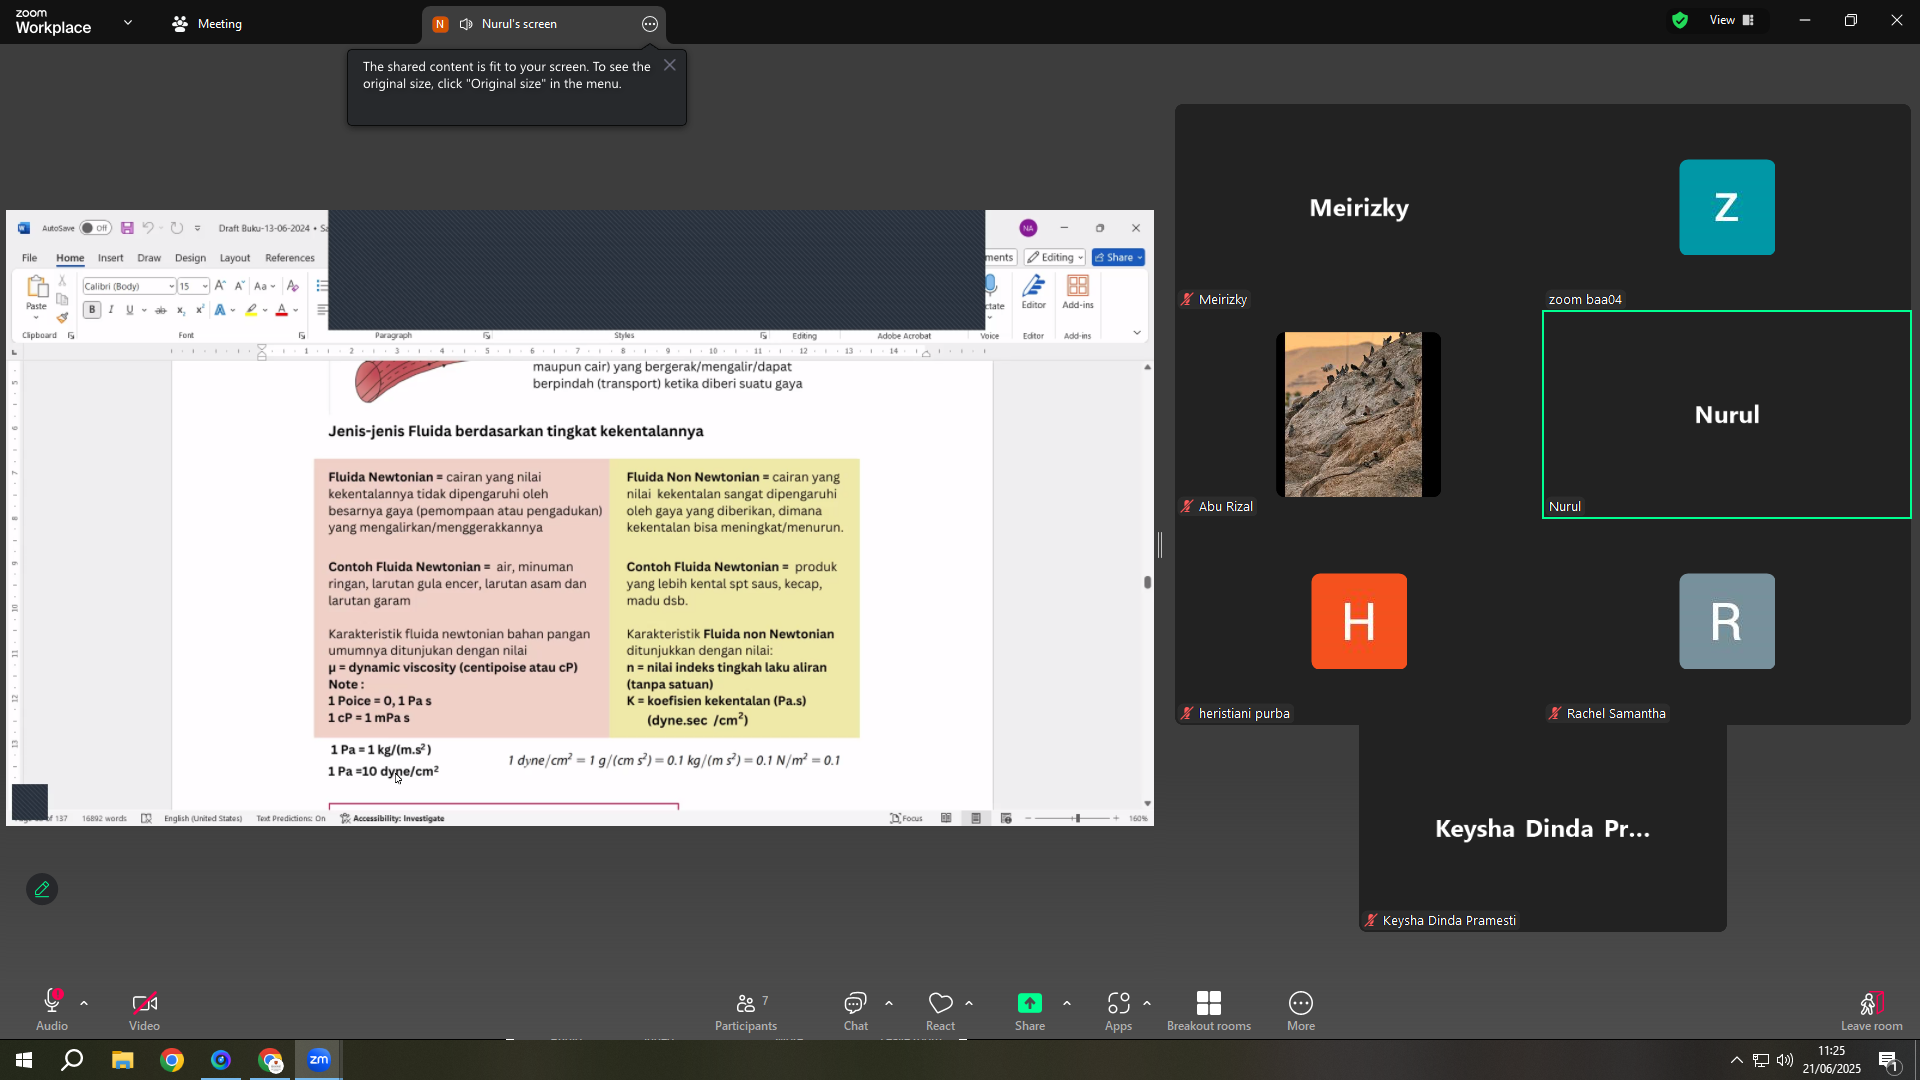Expand audio options arrow next to Audio
The height and width of the screenshot is (1080, 1920).
[x=84, y=1003]
